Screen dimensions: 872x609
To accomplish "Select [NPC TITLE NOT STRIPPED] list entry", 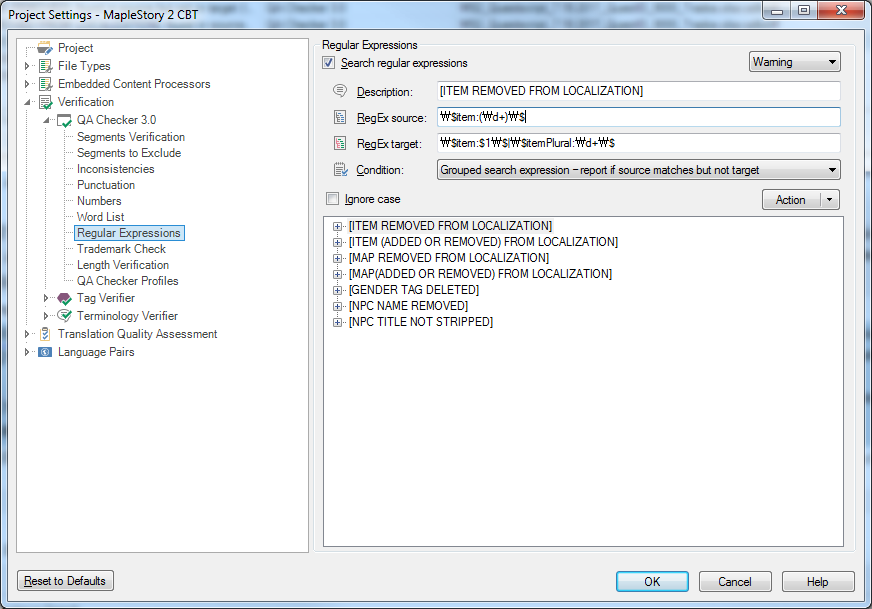I will [x=421, y=323].
